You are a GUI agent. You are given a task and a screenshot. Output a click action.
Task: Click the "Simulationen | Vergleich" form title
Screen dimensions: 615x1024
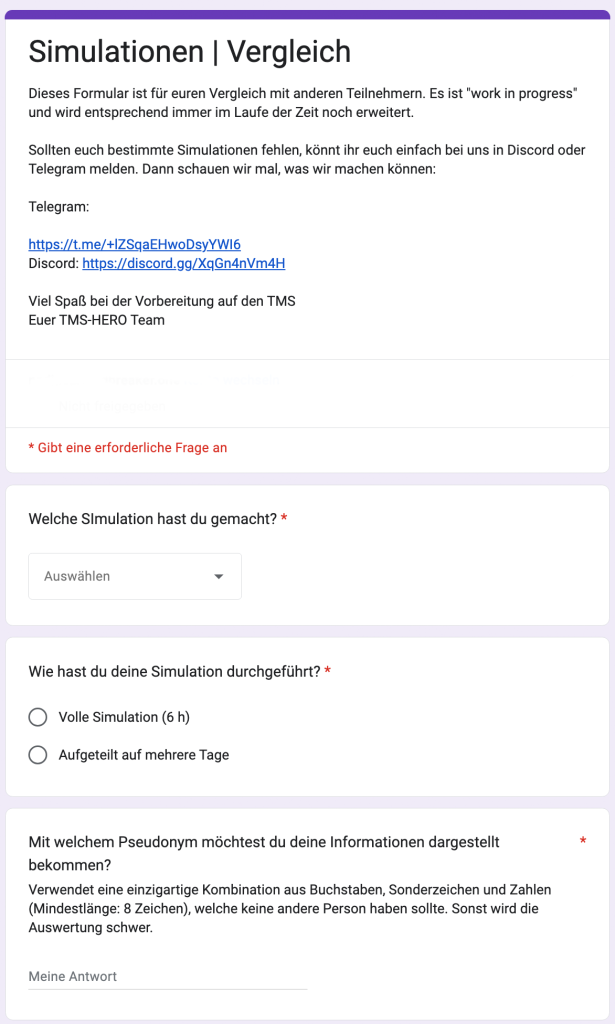pos(190,51)
